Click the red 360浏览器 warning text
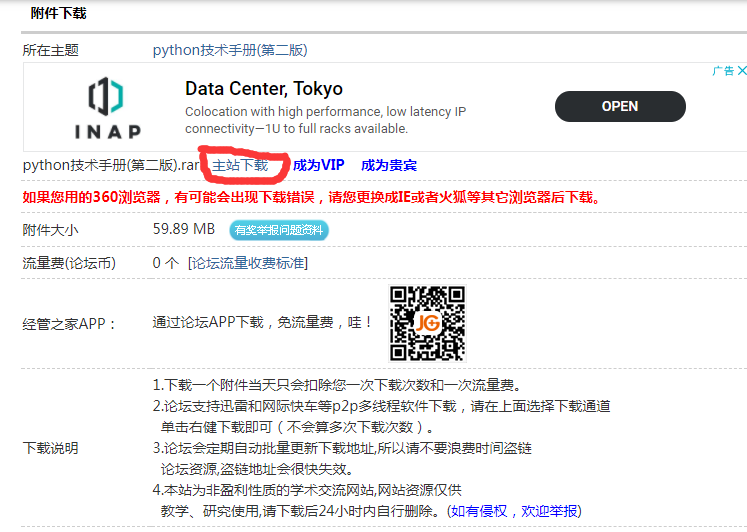Image resolution: width=747 pixels, height=532 pixels. pos(312,197)
